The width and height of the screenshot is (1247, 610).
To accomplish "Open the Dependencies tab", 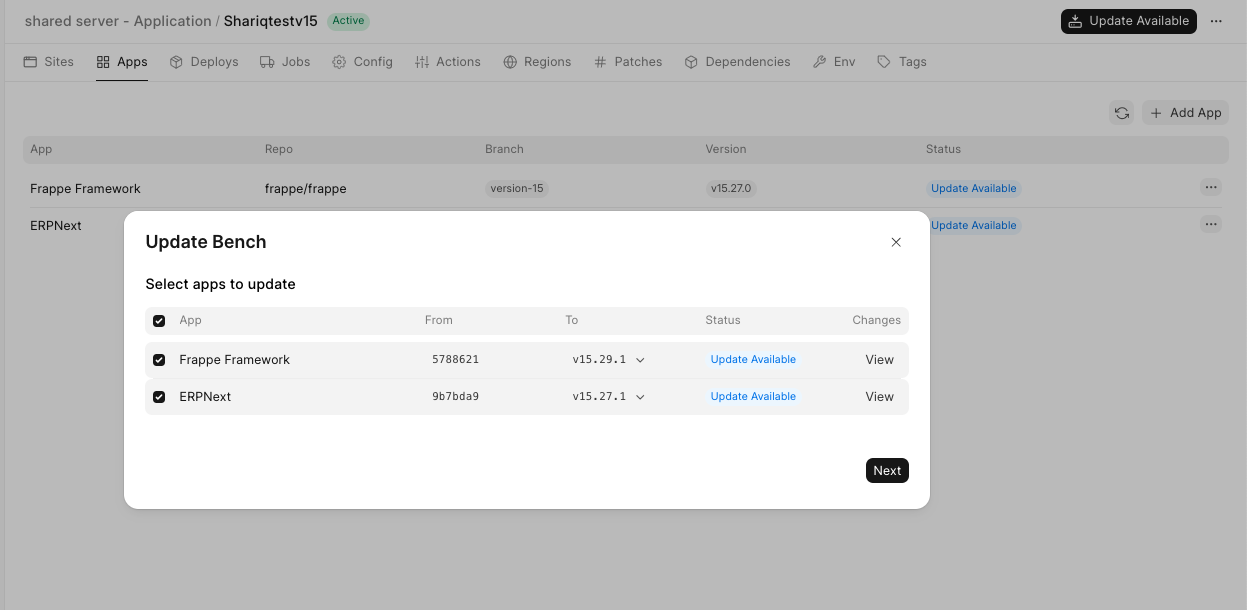I will [x=737, y=62].
